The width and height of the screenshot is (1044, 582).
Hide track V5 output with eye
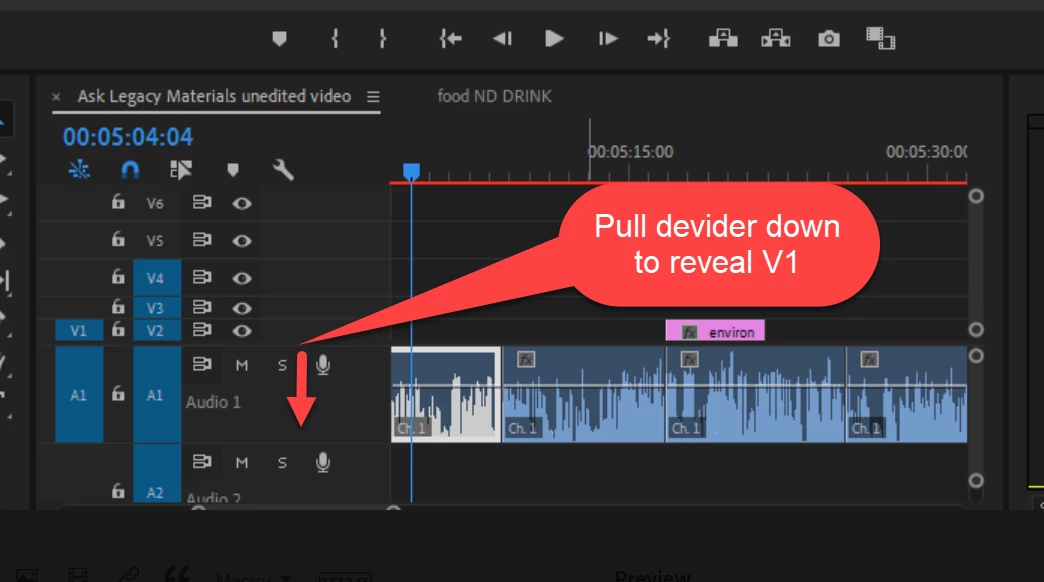point(242,240)
